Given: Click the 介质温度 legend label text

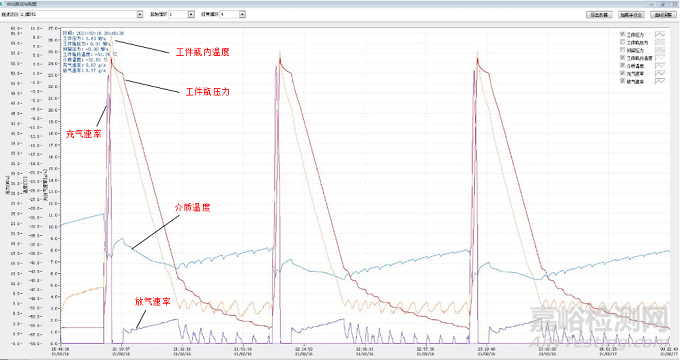Looking at the screenshot, I should (636, 66).
